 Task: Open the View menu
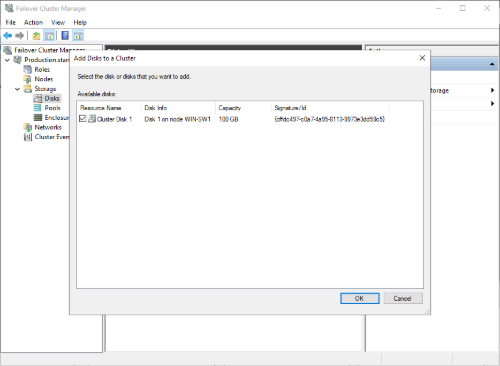tap(58, 22)
